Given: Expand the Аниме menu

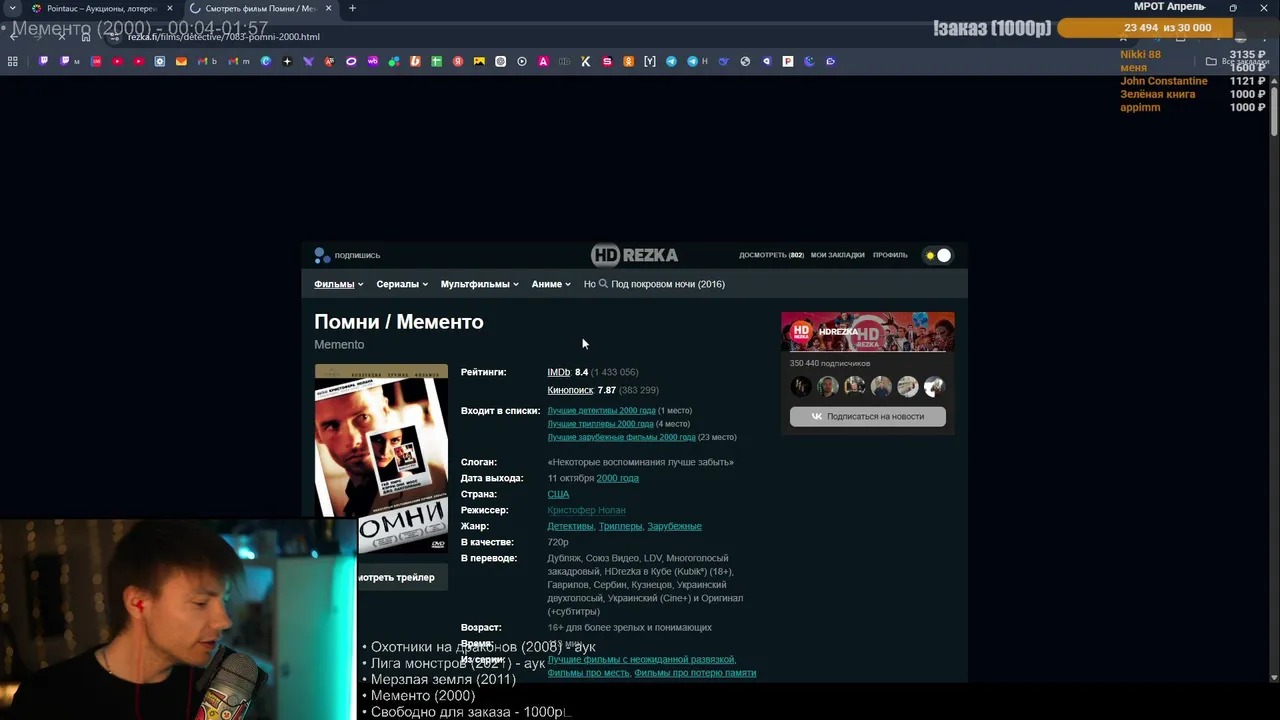Looking at the screenshot, I should (x=551, y=284).
